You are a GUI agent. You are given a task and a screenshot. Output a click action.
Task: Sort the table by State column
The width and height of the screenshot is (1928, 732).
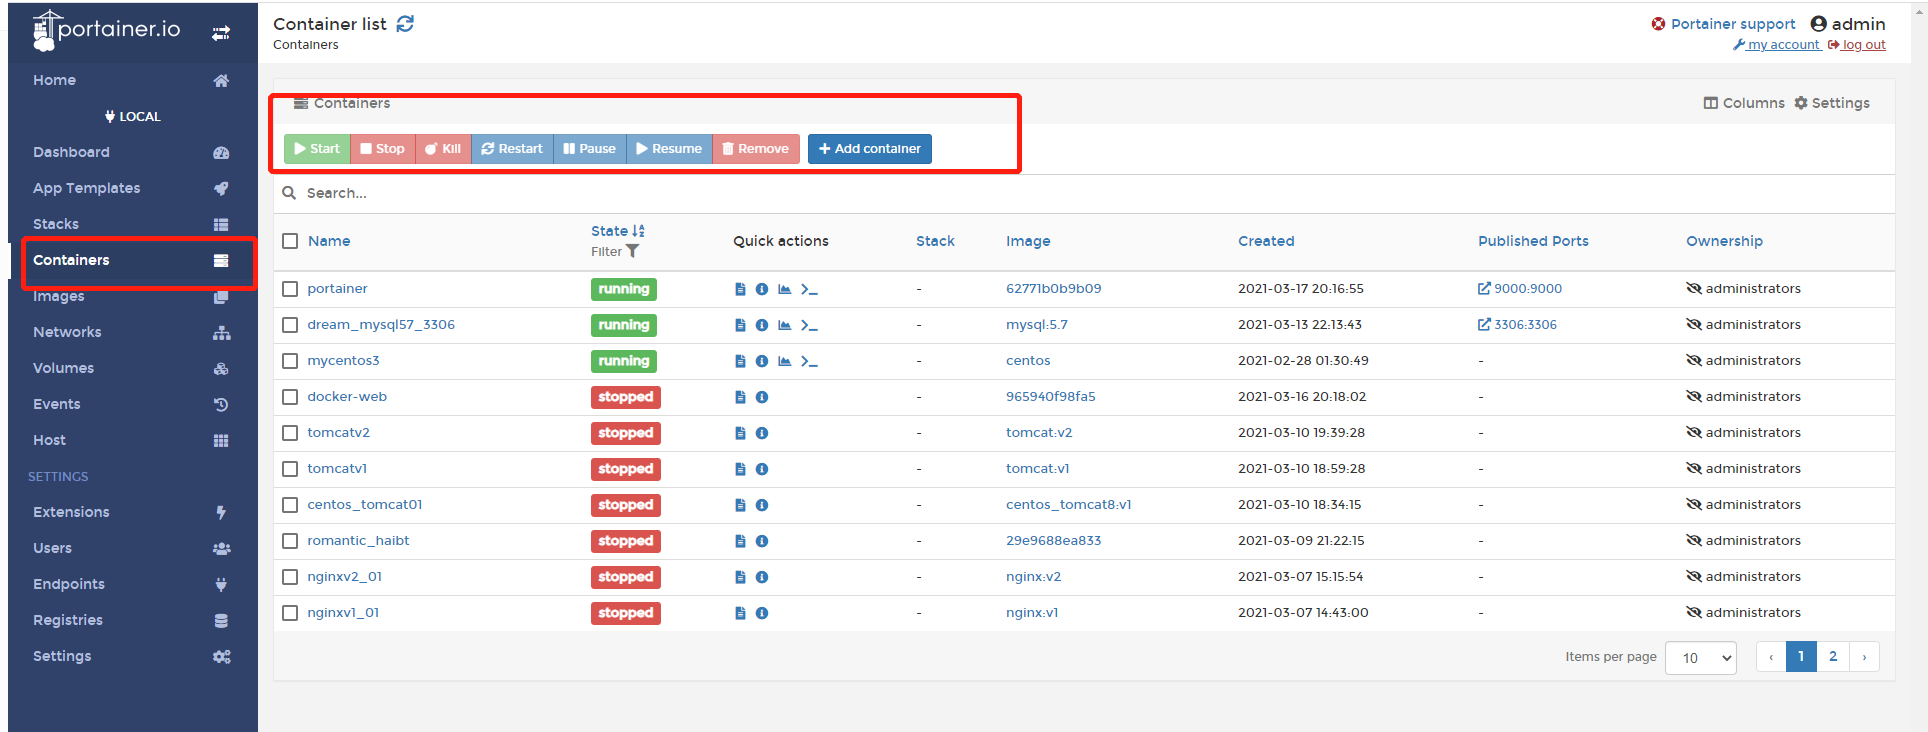click(617, 231)
